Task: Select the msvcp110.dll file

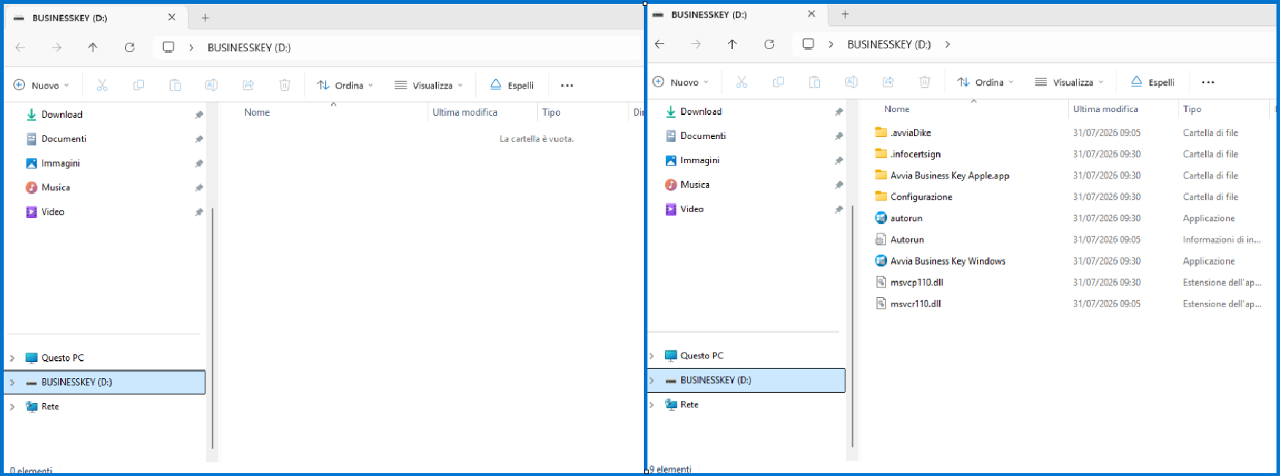Action: (916, 282)
